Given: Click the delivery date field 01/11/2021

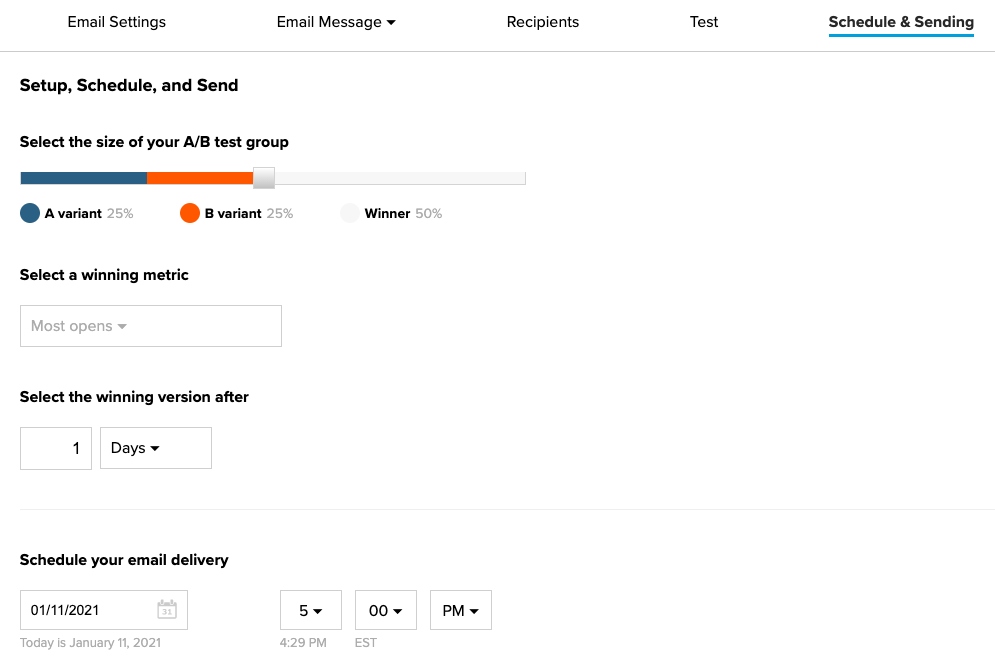Looking at the screenshot, I should click(x=104, y=610).
